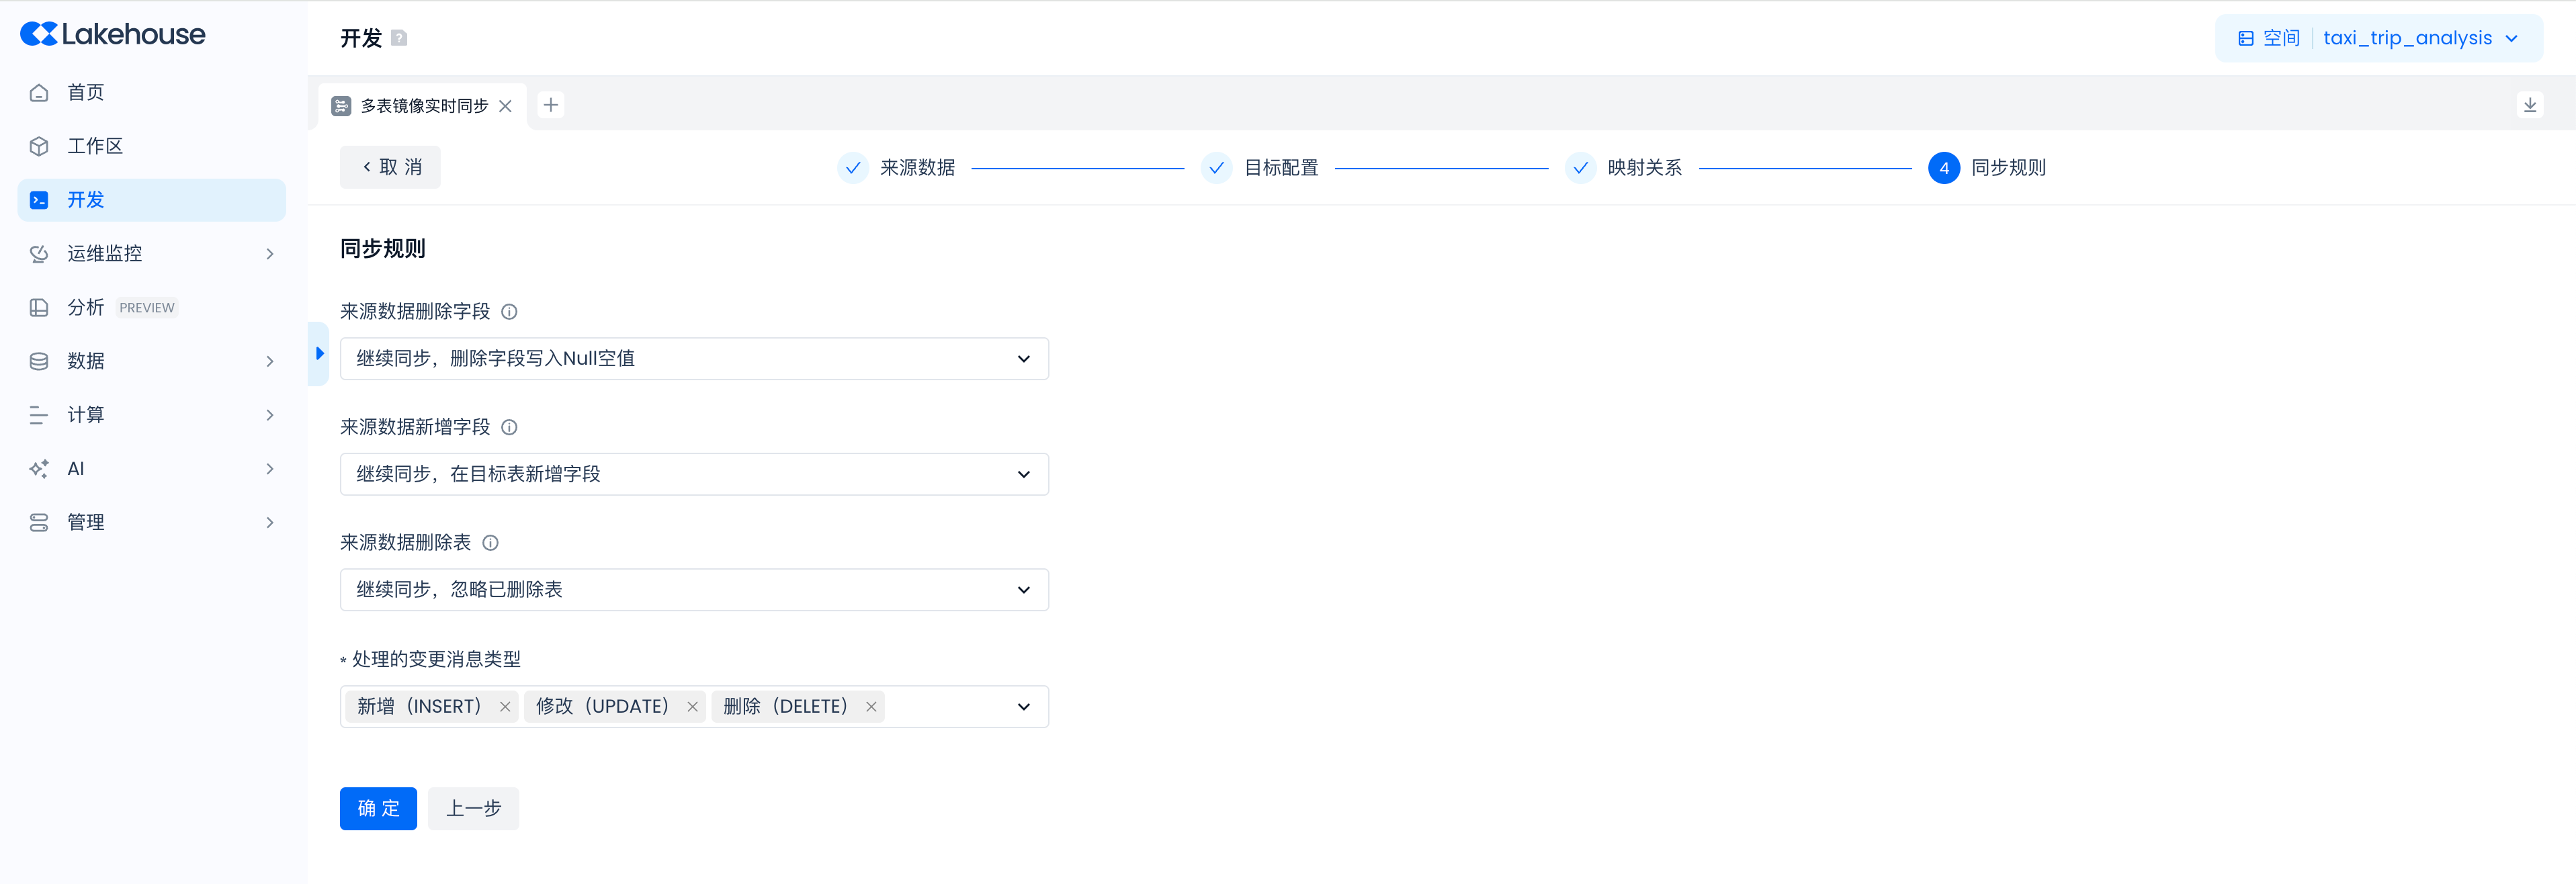
Task: Close the 多表镜像实时同步 tab
Action: point(505,106)
